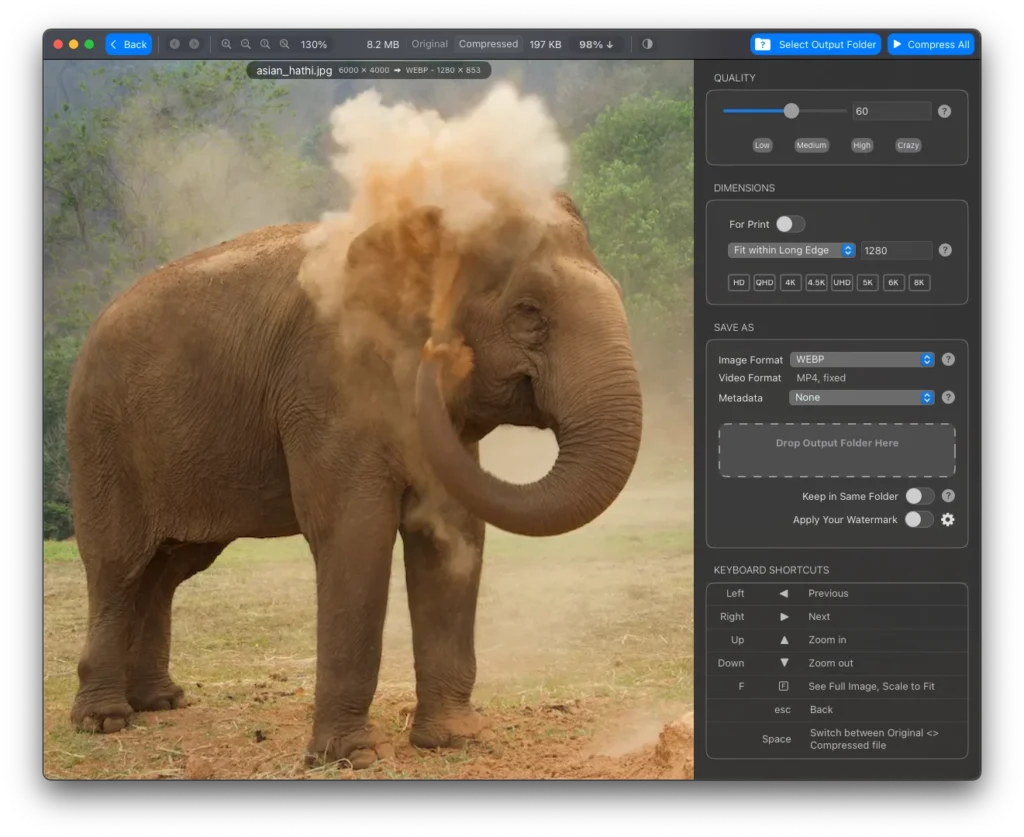1024x837 pixels.
Task: Turn on Apply Your Watermark switch
Action: (x=920, y=520)
